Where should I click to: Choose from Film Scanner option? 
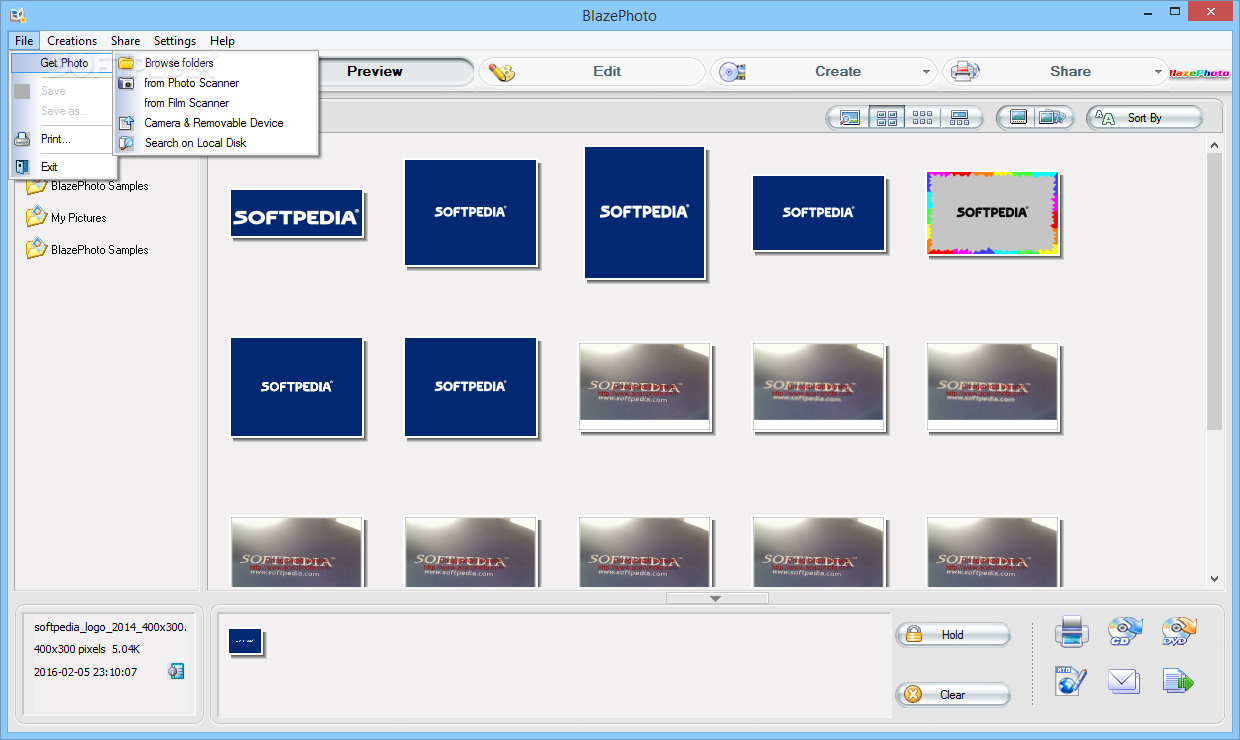click(216, 103)
